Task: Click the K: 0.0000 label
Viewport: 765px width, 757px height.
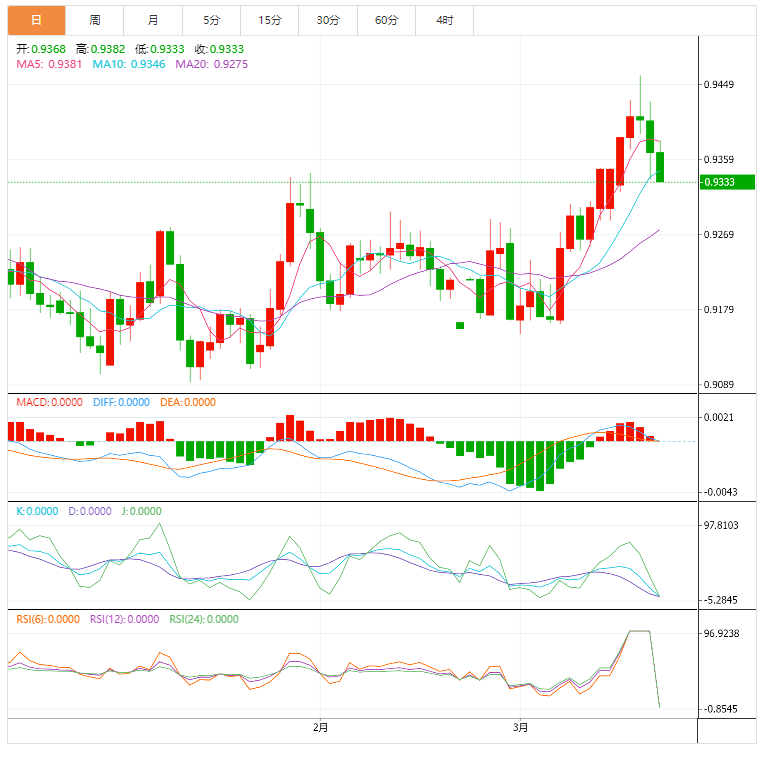Action: pos(37,511)
